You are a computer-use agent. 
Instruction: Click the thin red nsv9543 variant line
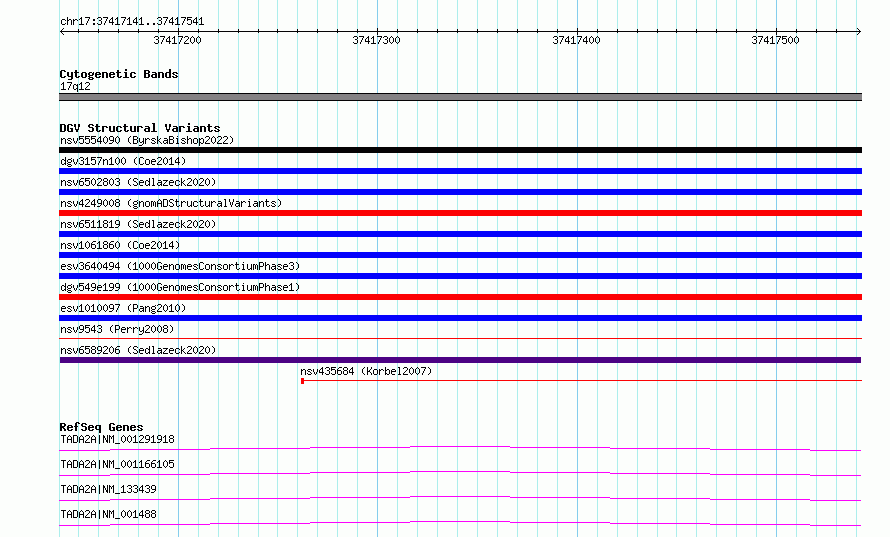coord(460,338)
